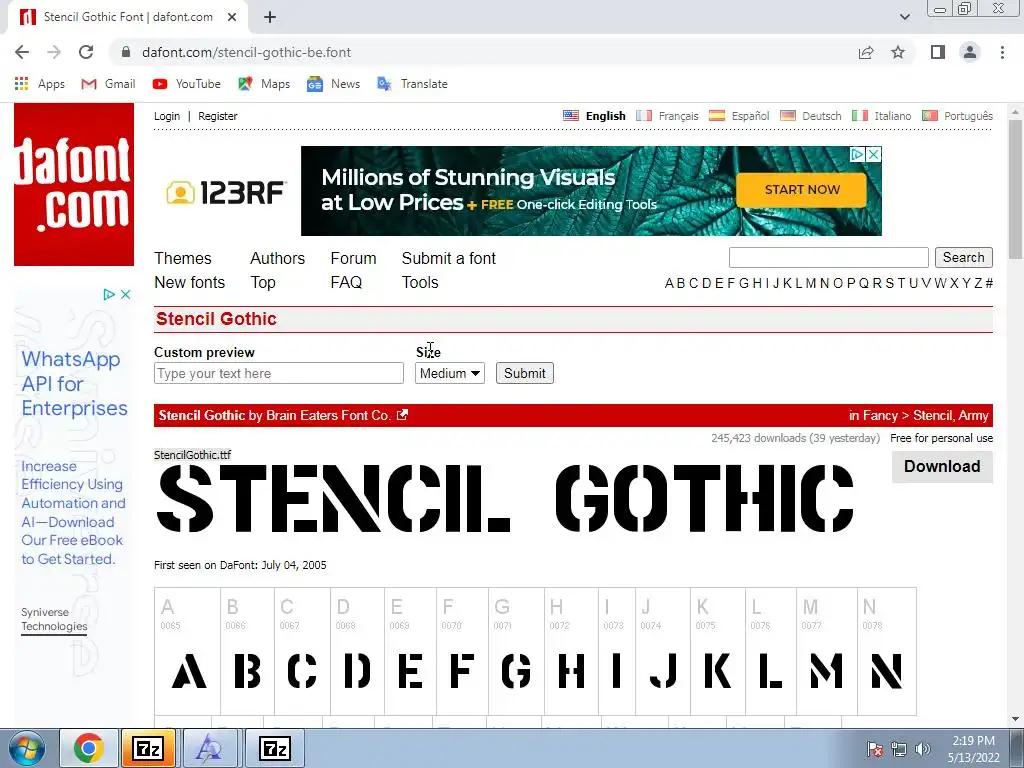Go back to the previous page

click(22, 52)
